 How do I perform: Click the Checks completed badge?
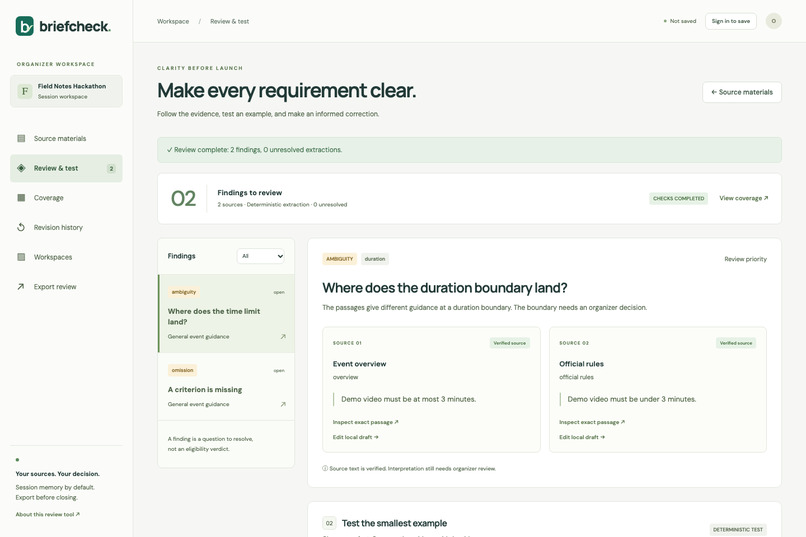point(679,198)
